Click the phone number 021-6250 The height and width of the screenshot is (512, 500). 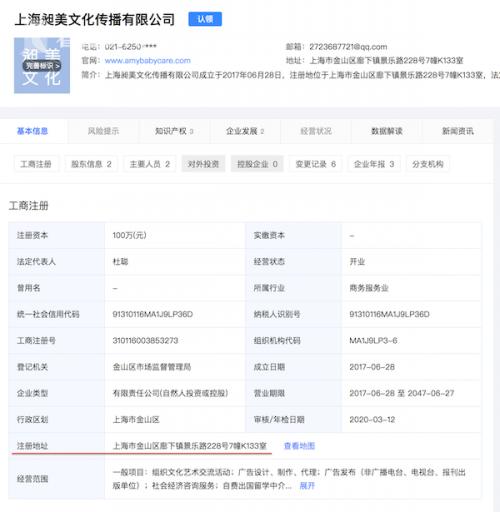tap(130, 47)
